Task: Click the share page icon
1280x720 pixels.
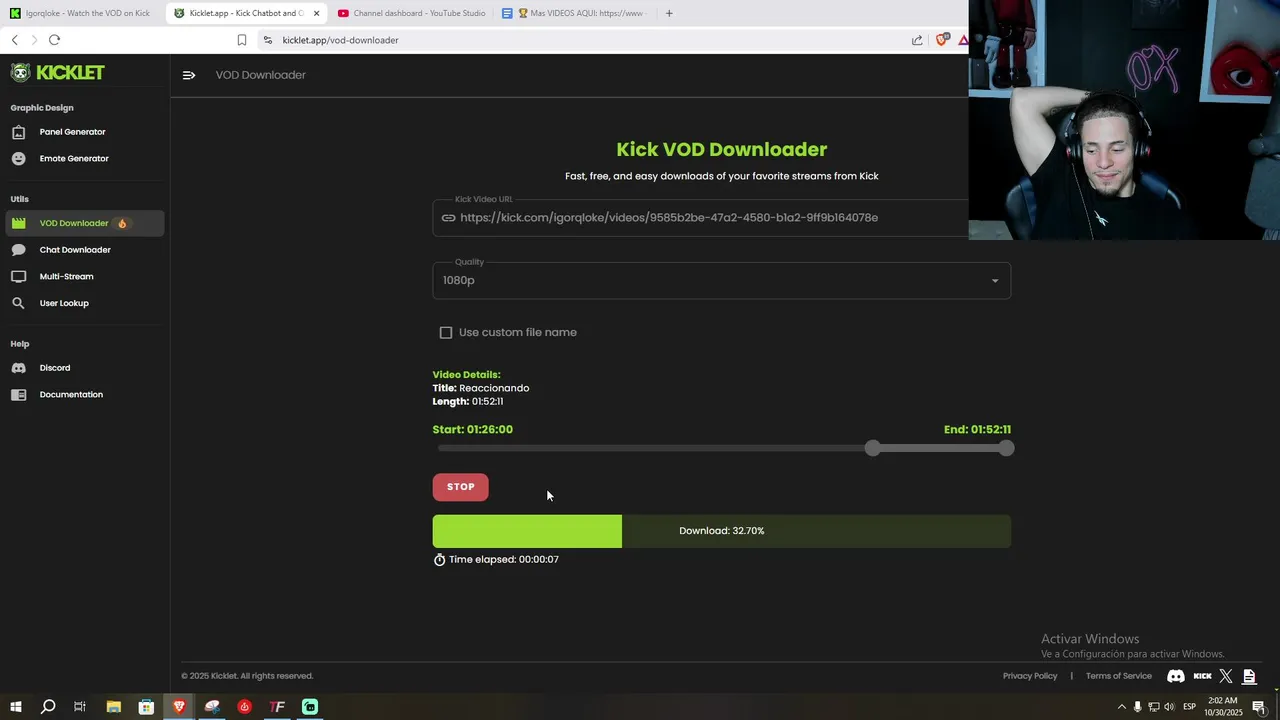Action: 917,40
